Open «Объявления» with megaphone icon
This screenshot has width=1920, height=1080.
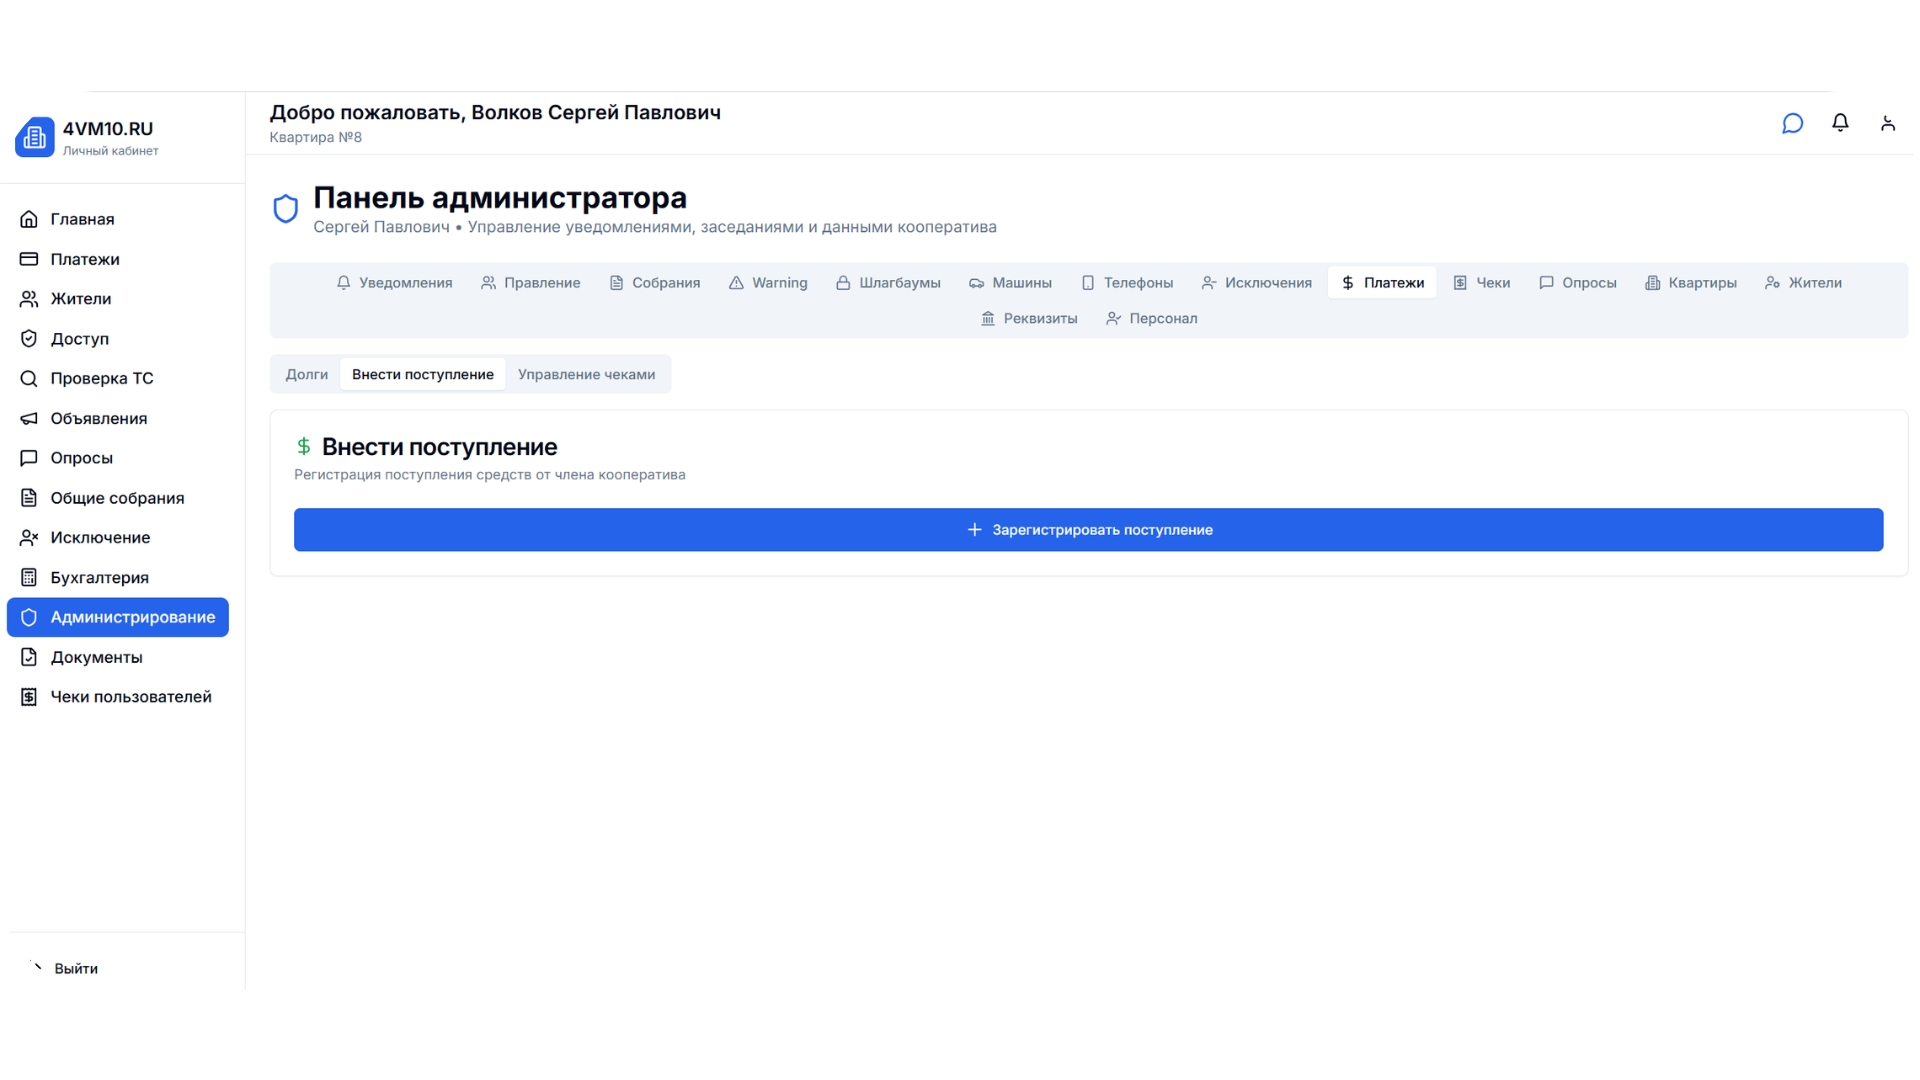[98, 418]
